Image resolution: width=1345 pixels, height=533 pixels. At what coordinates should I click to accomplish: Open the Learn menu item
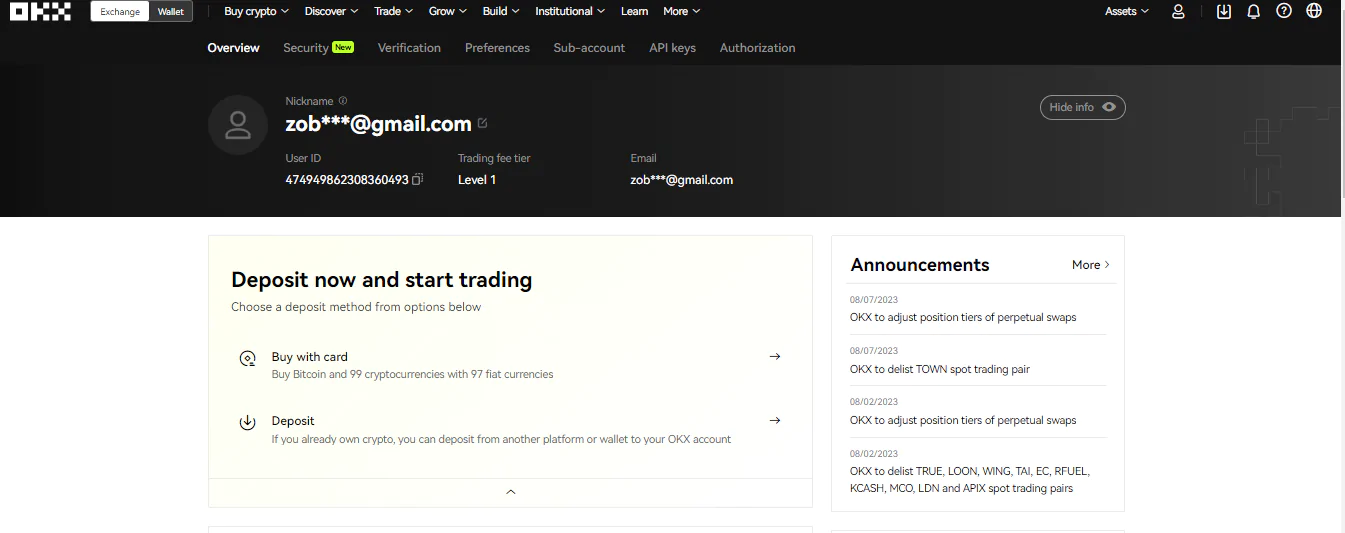pyautogui.click(x=634, y=11)
